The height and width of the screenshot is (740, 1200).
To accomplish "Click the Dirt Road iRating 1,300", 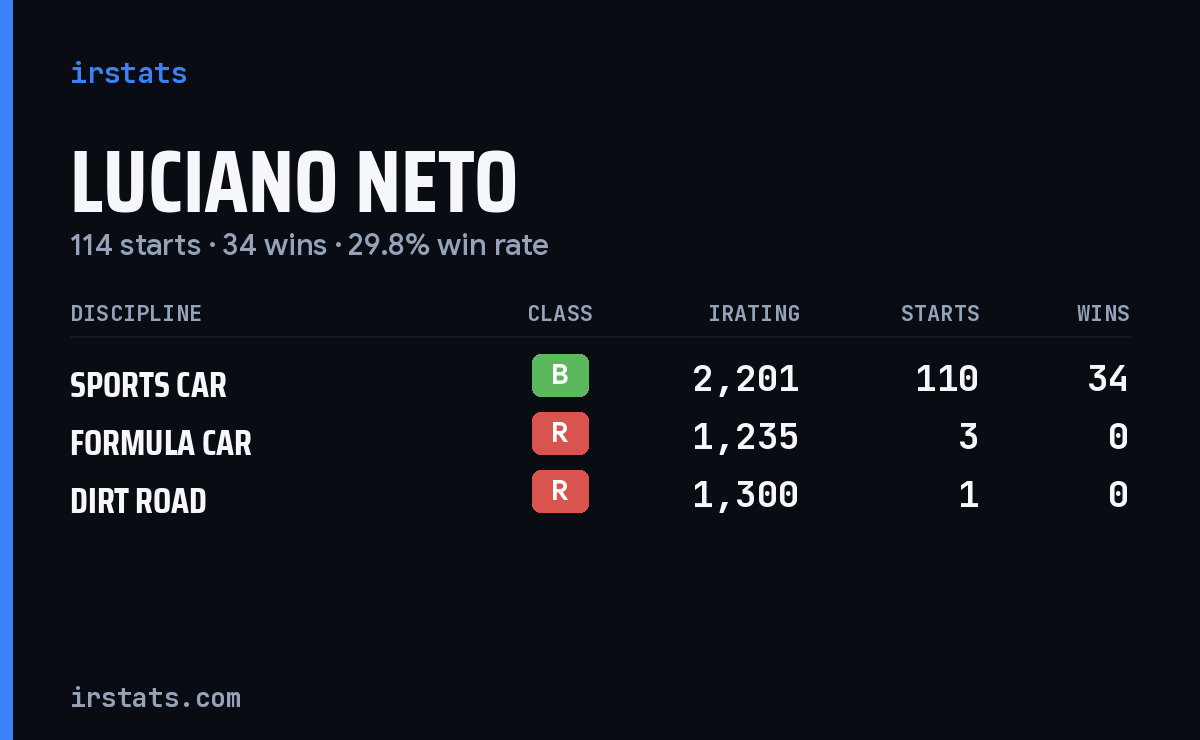I will pos(746,495).
